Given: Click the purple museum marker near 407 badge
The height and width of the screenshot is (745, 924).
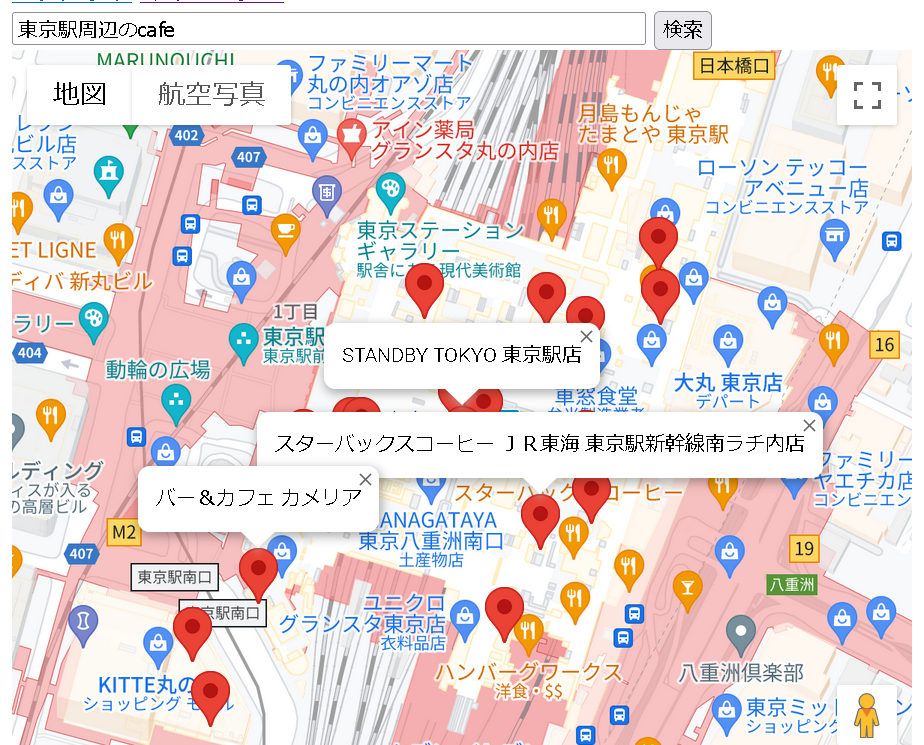Looking at the screenshot, I should (x=327, y=195).
